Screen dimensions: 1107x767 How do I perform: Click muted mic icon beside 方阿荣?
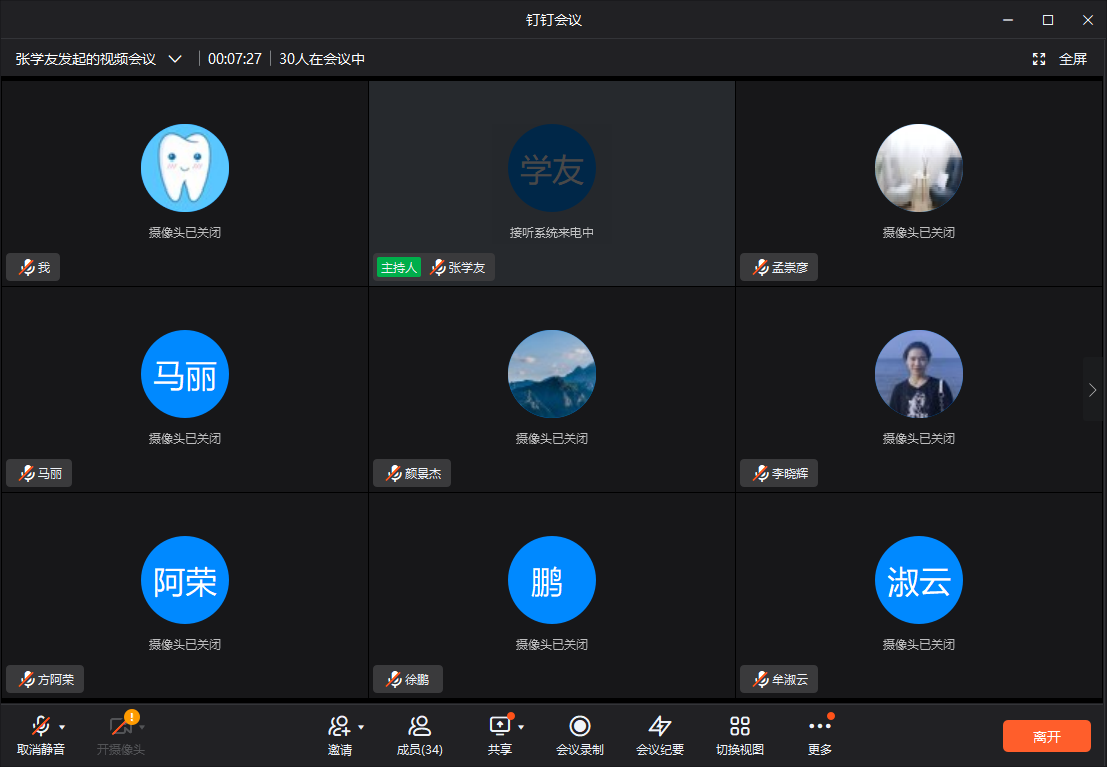pos(27,680)
